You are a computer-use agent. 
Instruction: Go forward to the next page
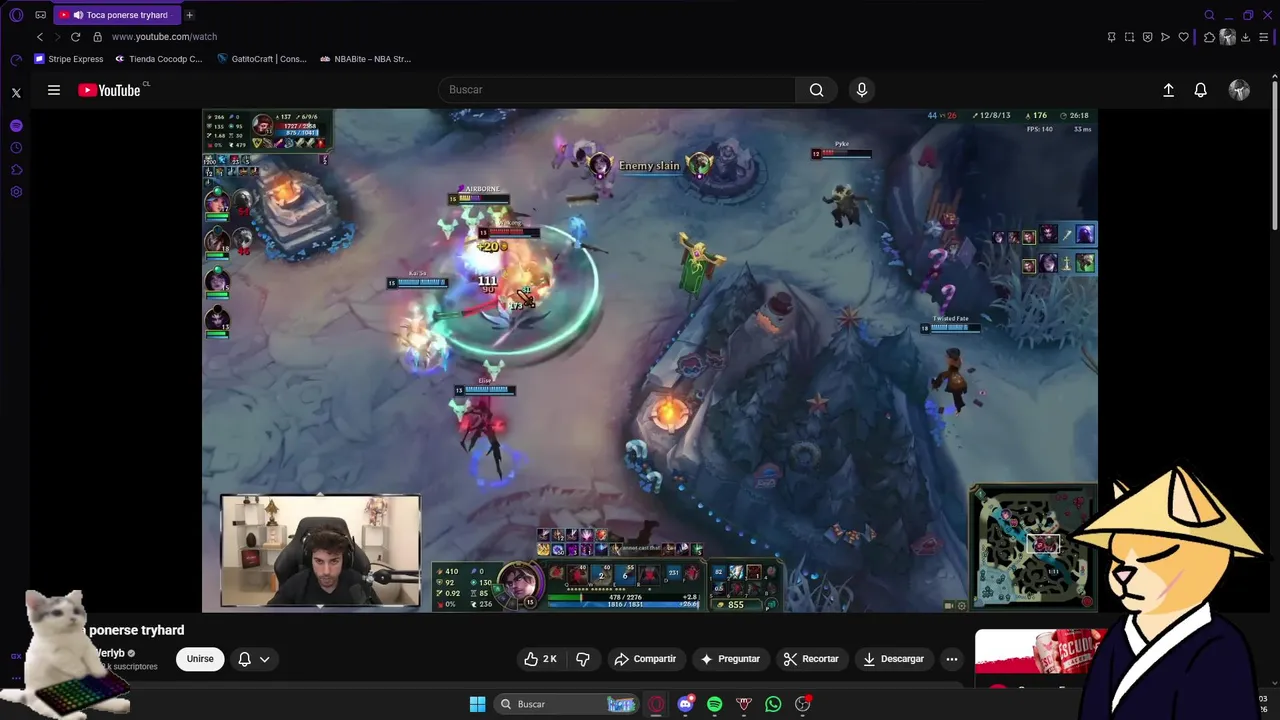tap(57, 37)
